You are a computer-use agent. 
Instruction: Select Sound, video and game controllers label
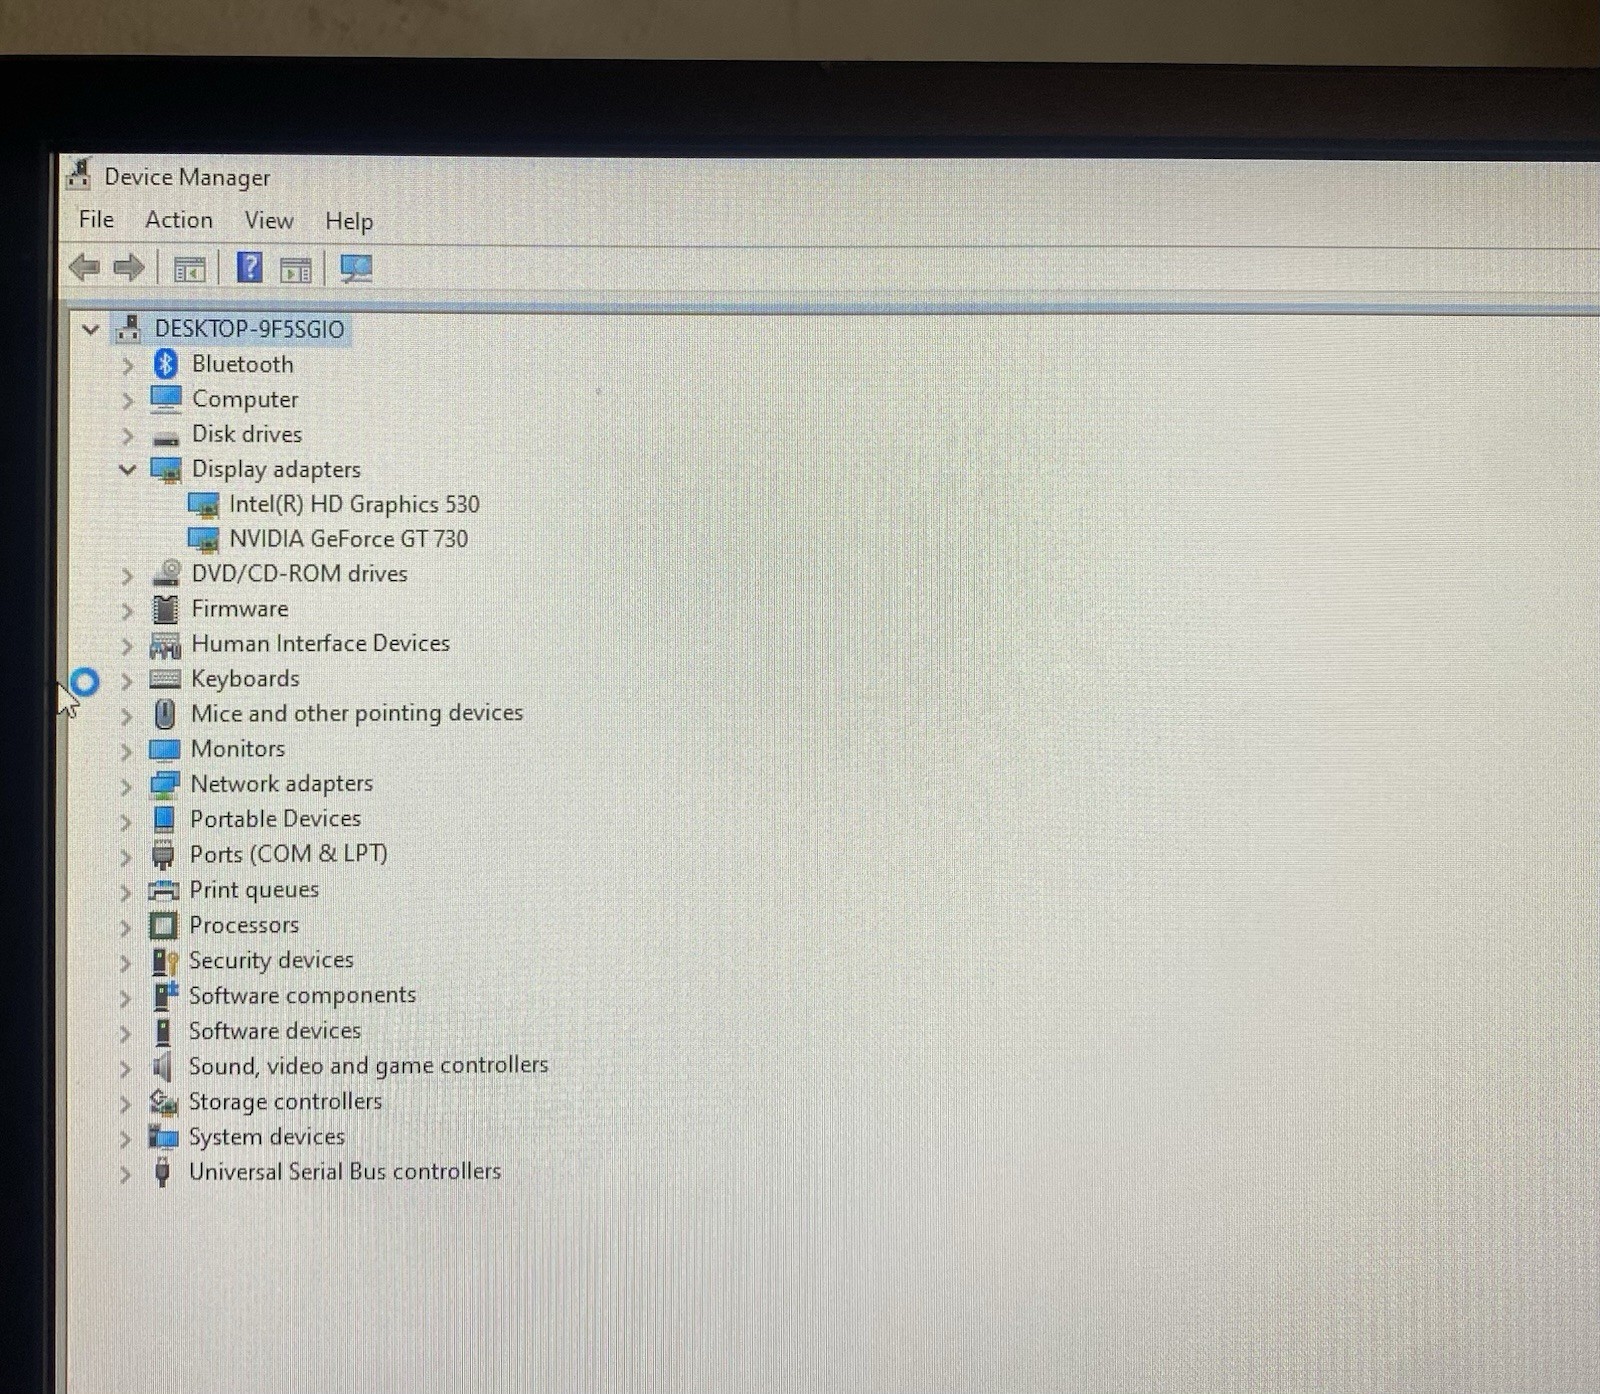(x=368, y=1066)
